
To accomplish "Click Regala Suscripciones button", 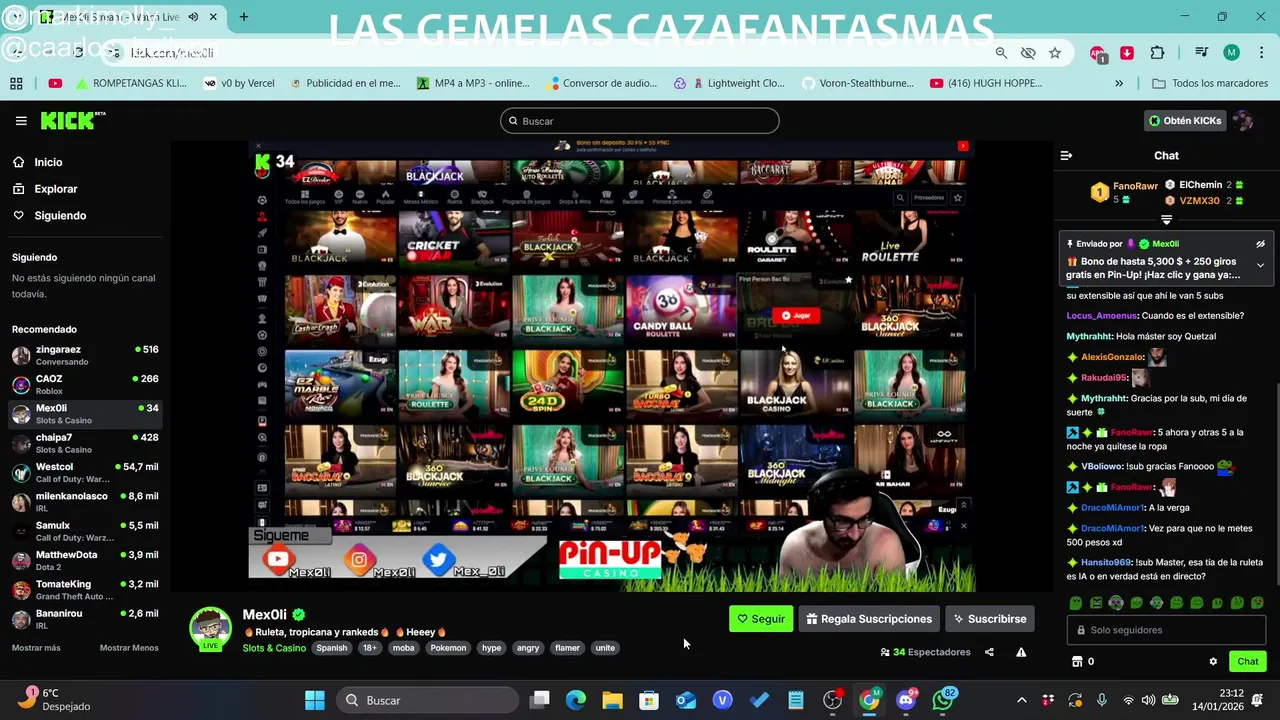I will (x=869, y=619).
